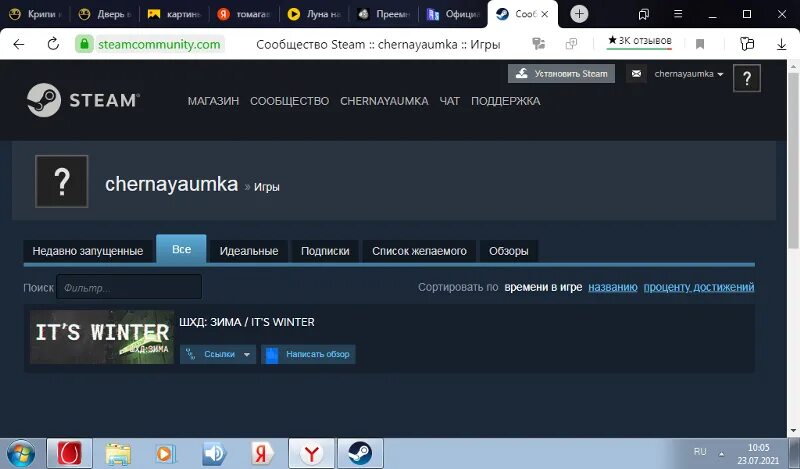The width and height of the screenshot is (800, 469).
Task: Sort games by времени в игре
Action: tap(543, 287)
